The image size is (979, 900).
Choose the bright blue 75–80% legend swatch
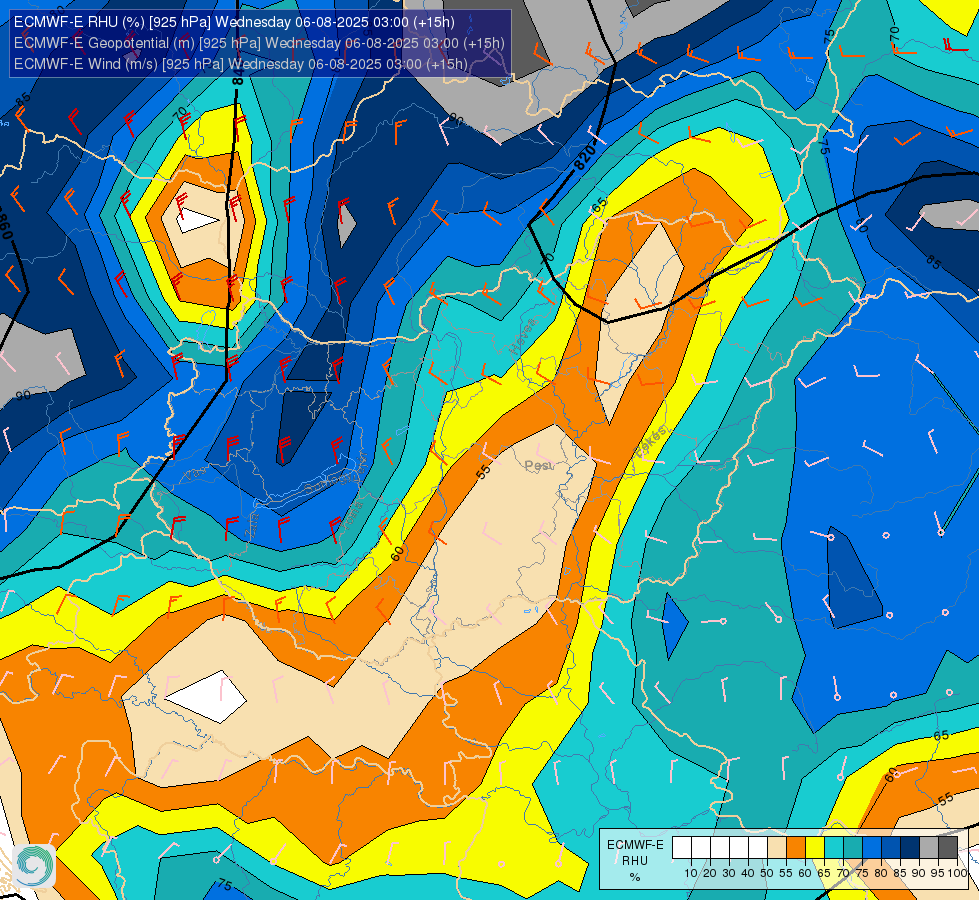(872, 847)
